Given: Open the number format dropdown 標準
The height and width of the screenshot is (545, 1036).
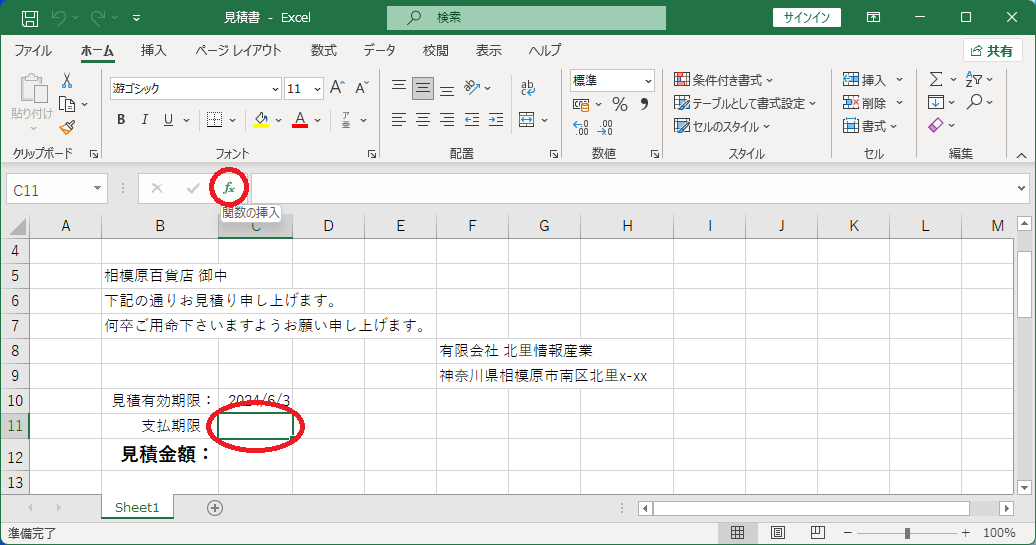Looking at the screenshot, I should [648, 81].
